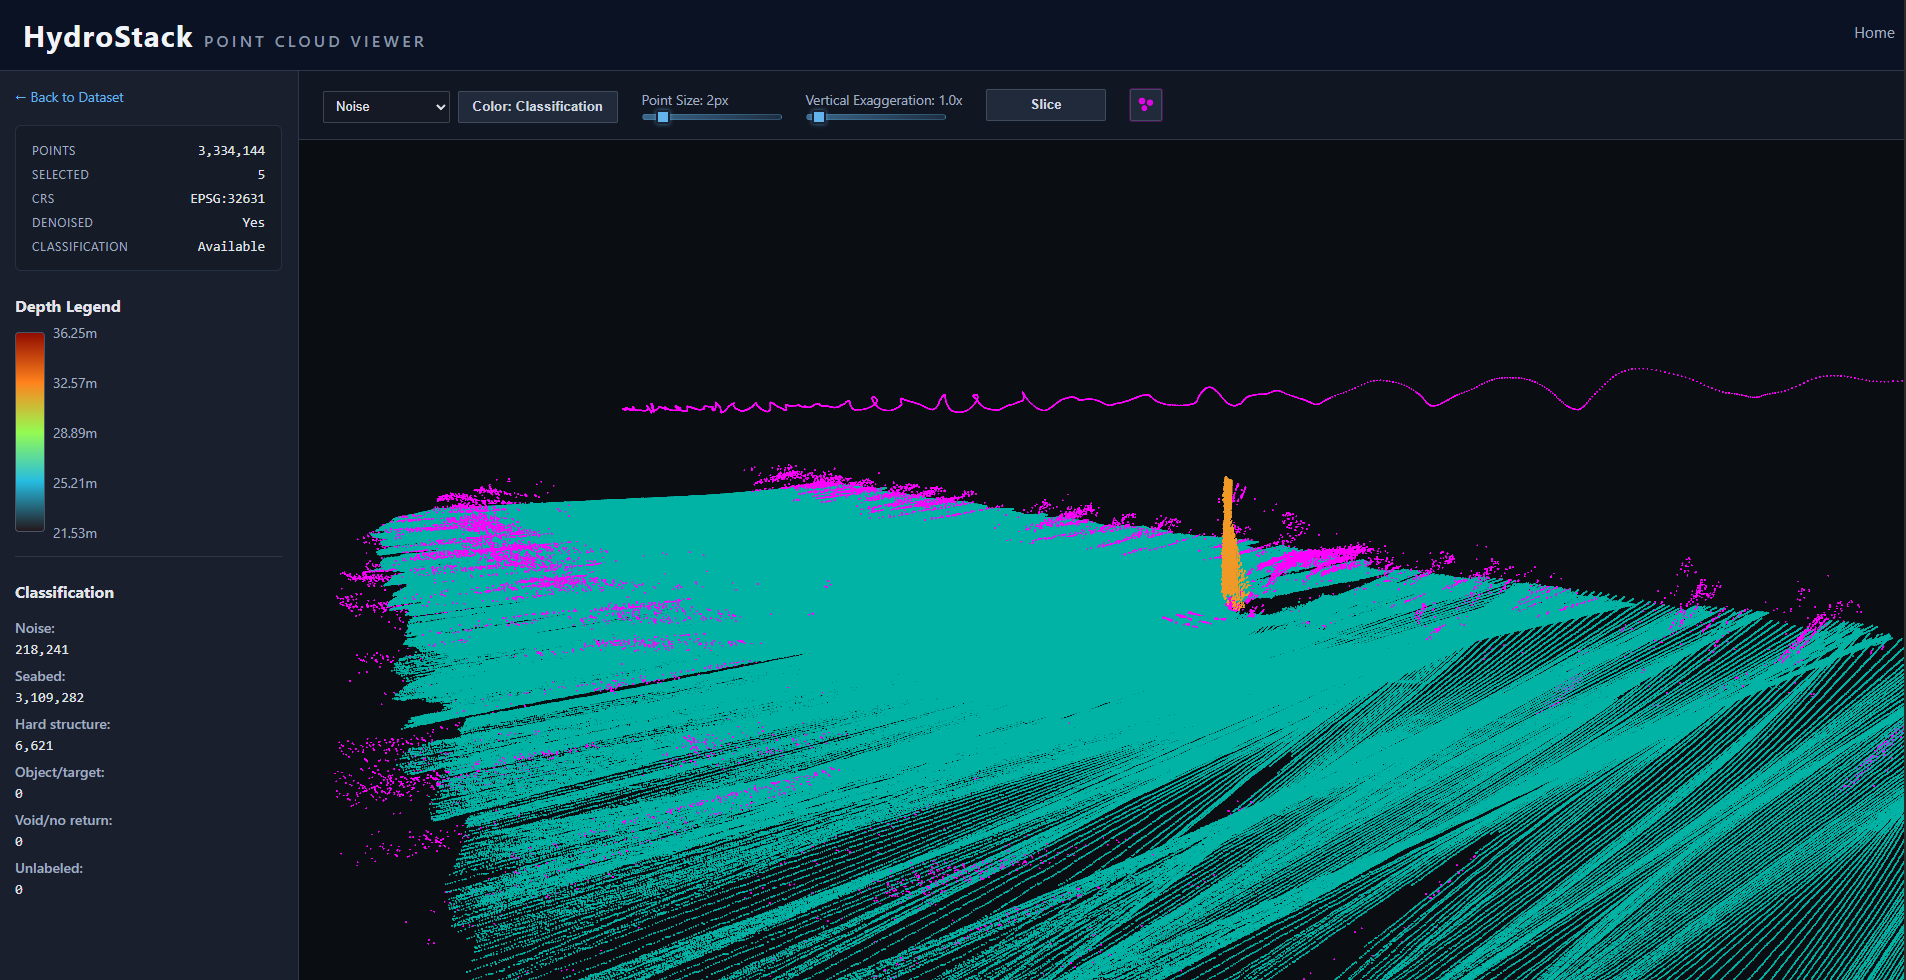Screen dimensions: 1906x980
Task: Click the SELECTED stat row showing 5
Action: click(147, 174)
